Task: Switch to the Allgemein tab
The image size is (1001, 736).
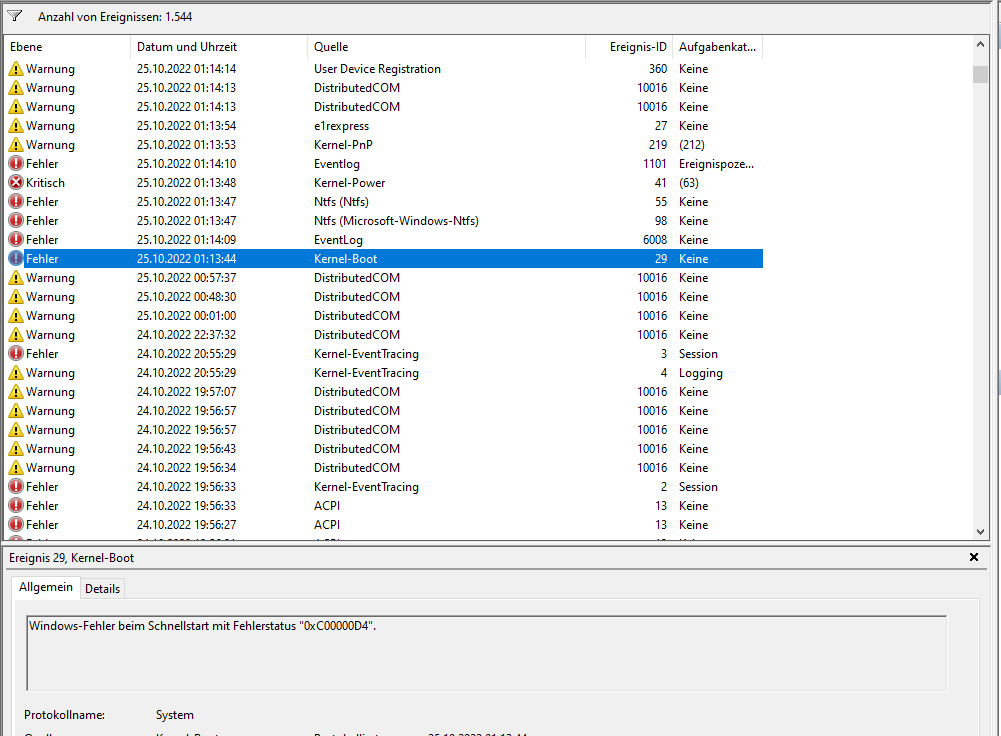Action: coord(46,587)
